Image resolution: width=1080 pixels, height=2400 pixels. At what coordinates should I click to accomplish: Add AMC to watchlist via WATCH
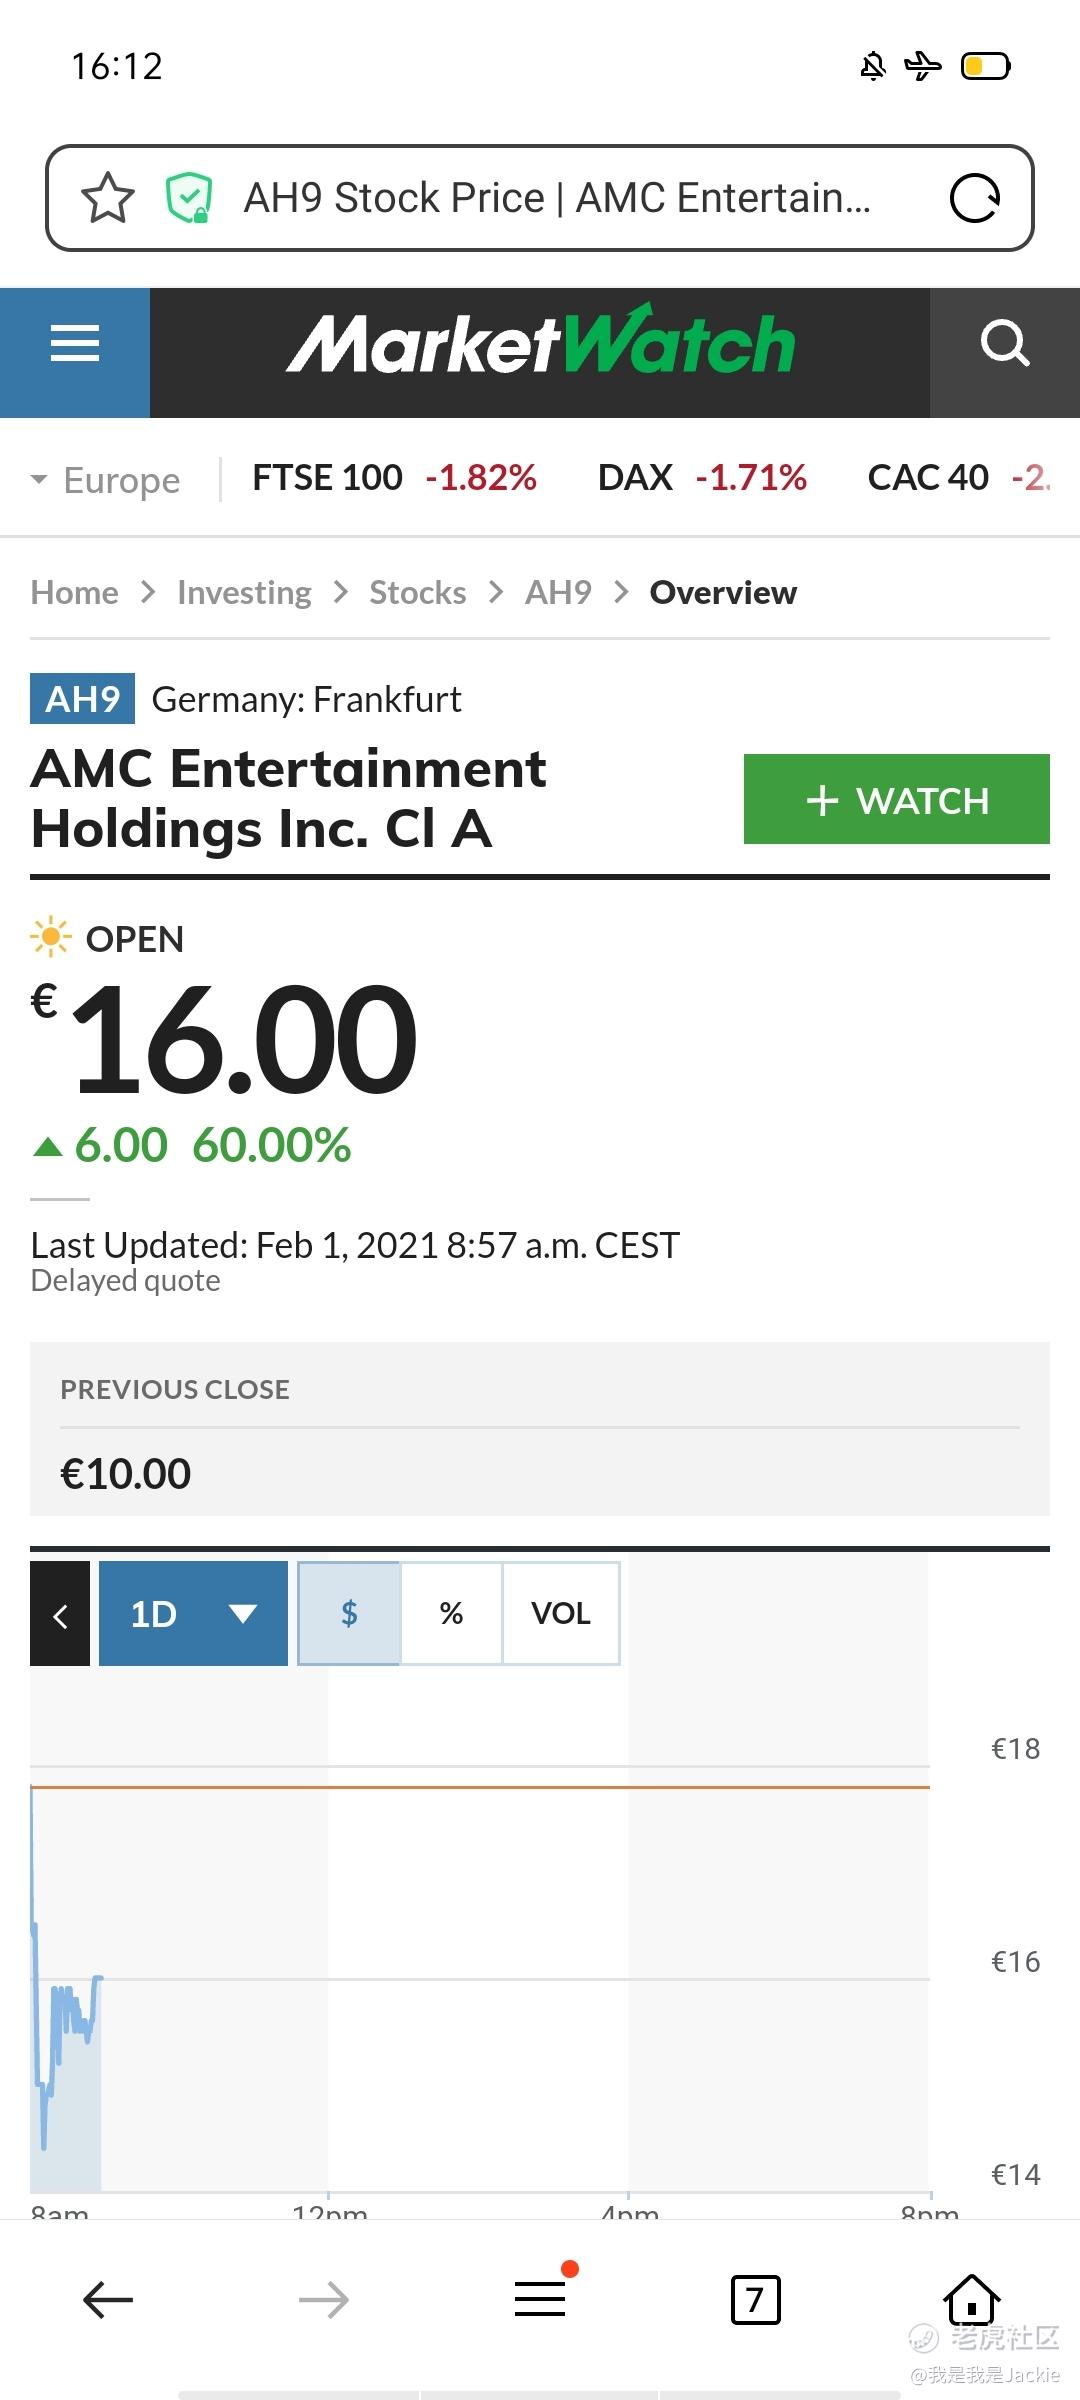tap(897, 799)
